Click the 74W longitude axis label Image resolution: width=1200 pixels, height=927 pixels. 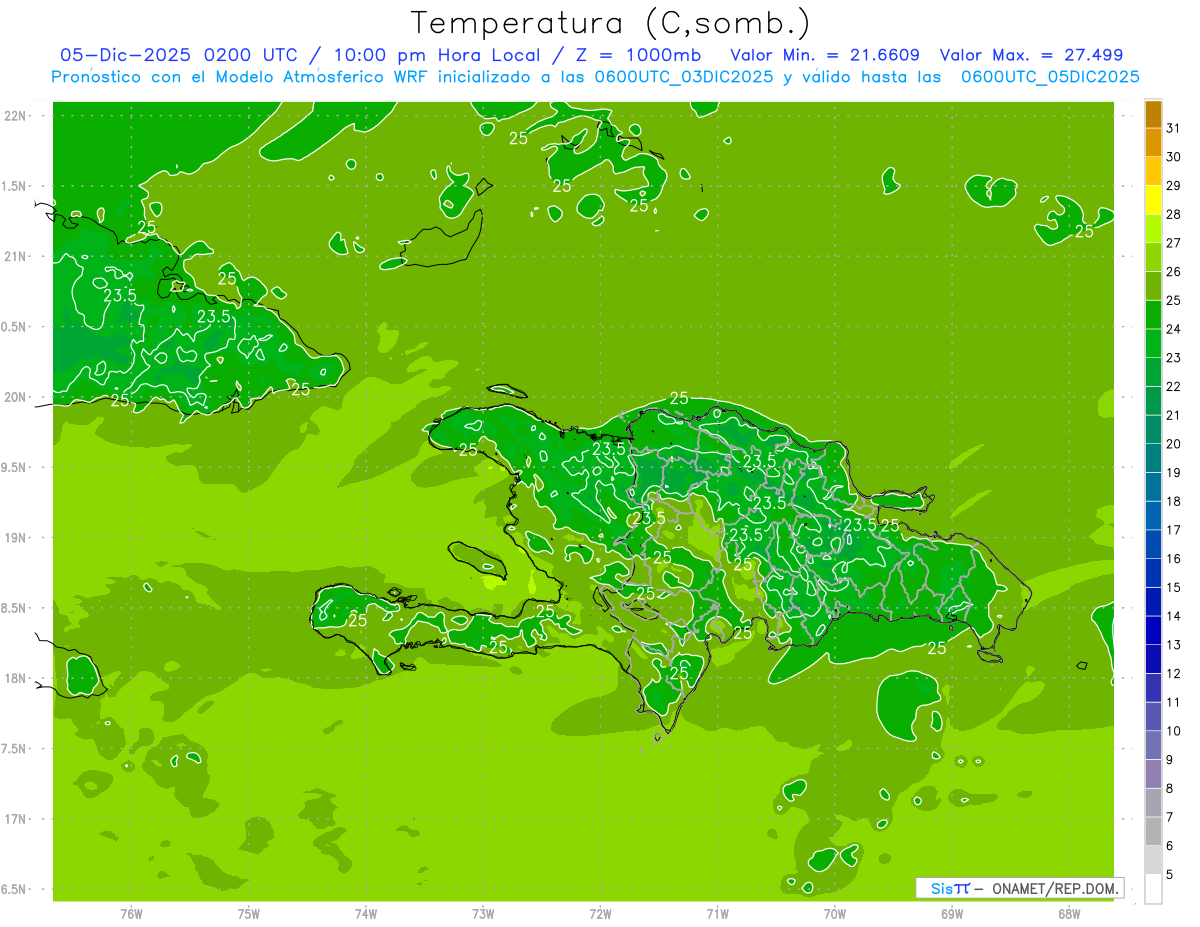pos(366,914)
